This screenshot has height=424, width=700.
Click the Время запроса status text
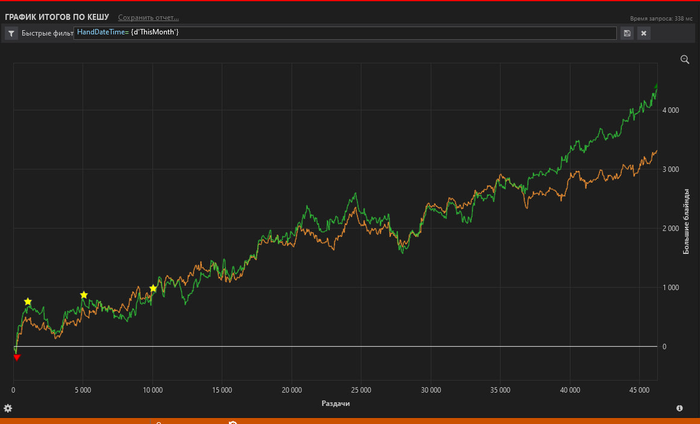[x=661, y=19]
